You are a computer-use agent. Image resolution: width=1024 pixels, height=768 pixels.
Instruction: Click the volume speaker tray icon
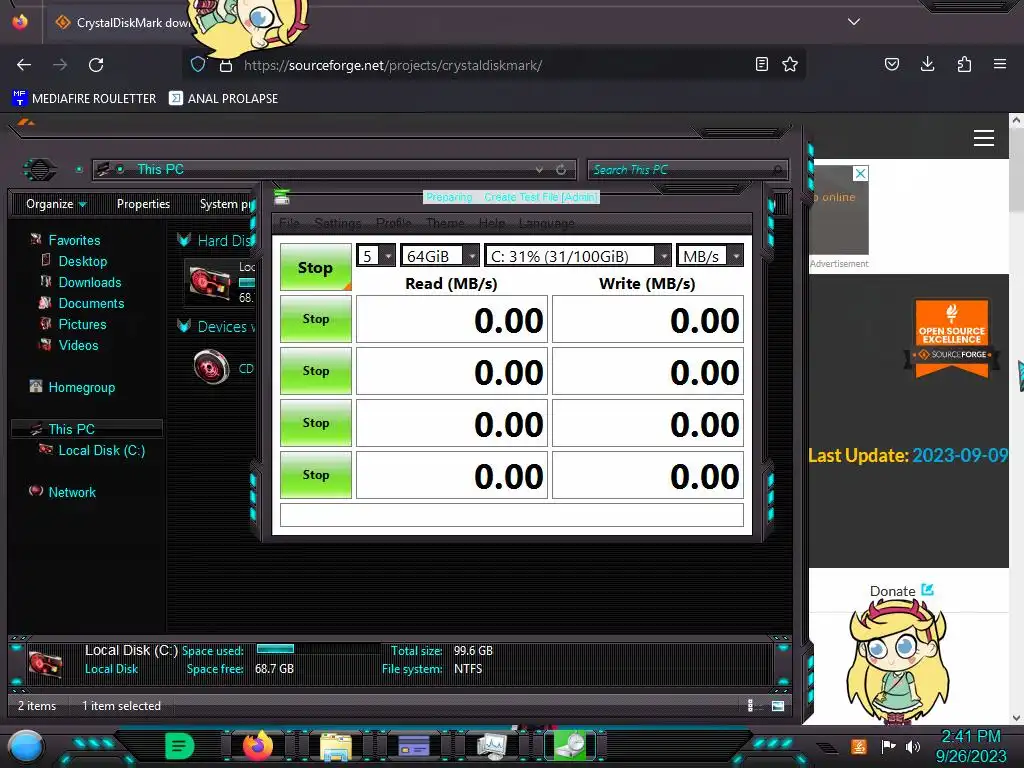[912, 746]
